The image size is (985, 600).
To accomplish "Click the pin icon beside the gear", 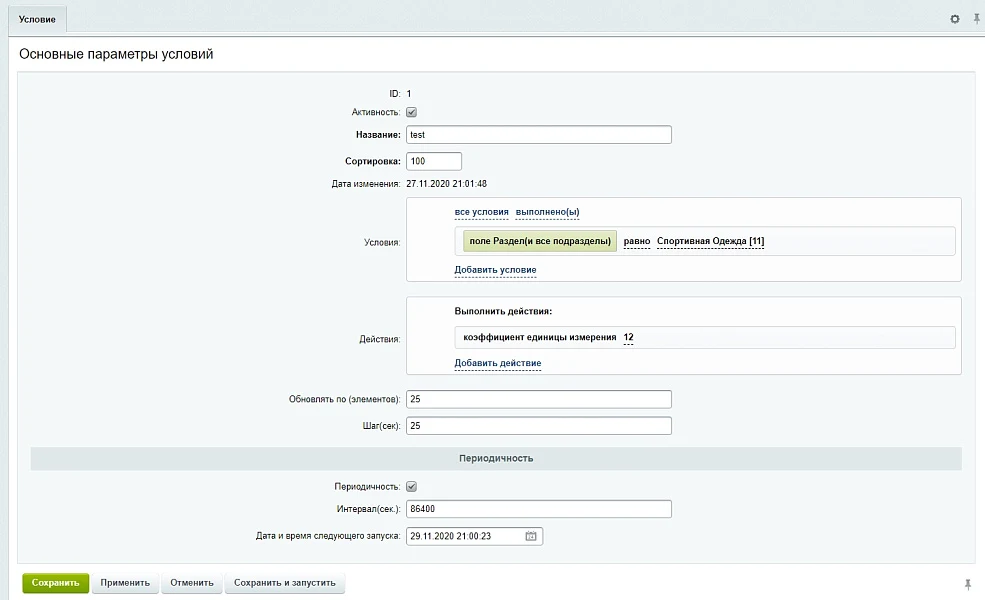I will pyautogui.click(x=977, y=19).
